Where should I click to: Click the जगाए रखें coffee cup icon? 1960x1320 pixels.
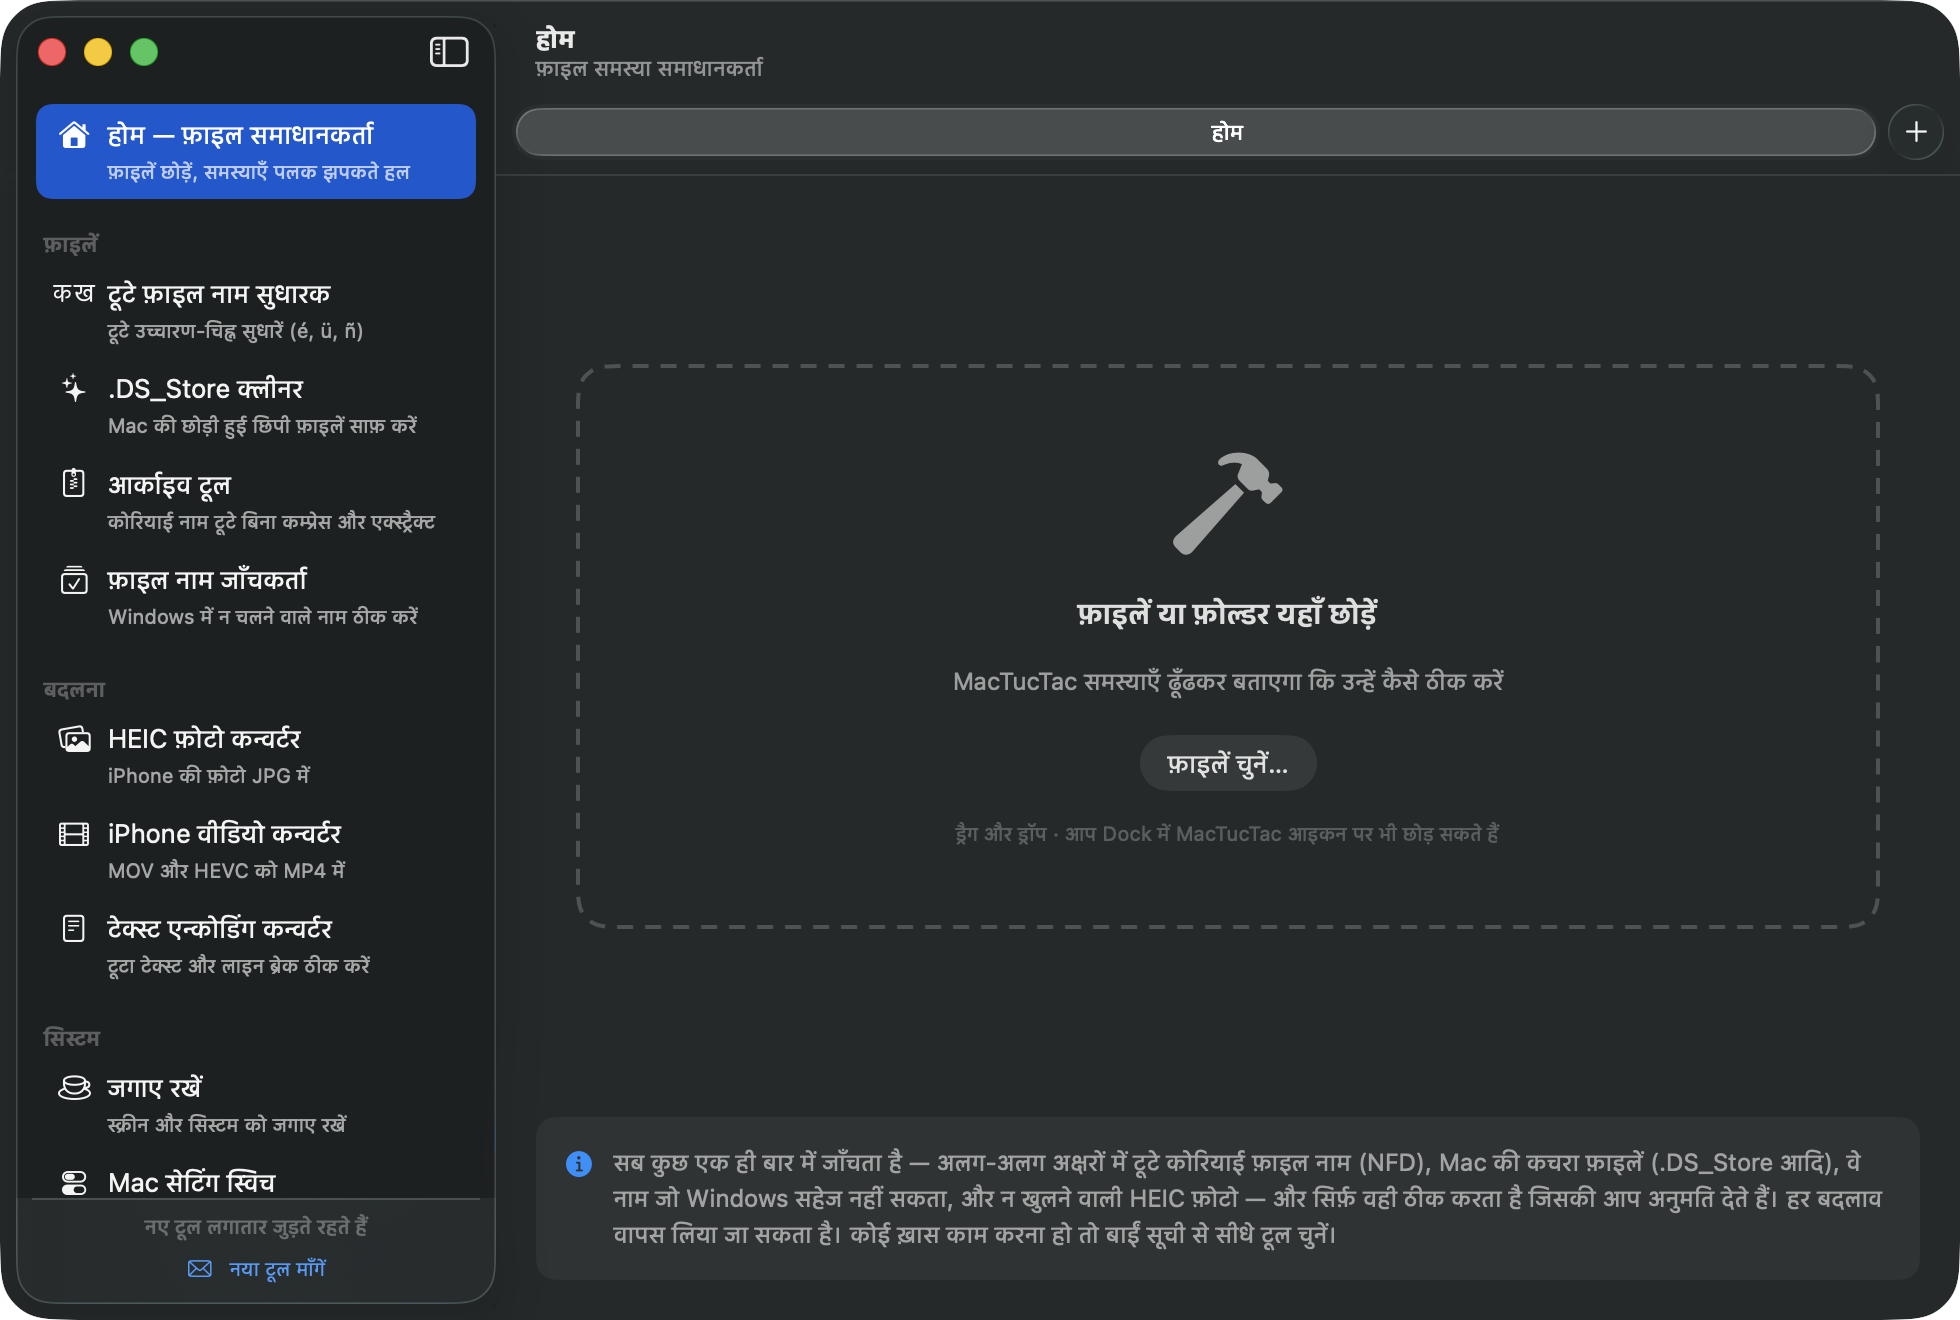coord(74,1087)
